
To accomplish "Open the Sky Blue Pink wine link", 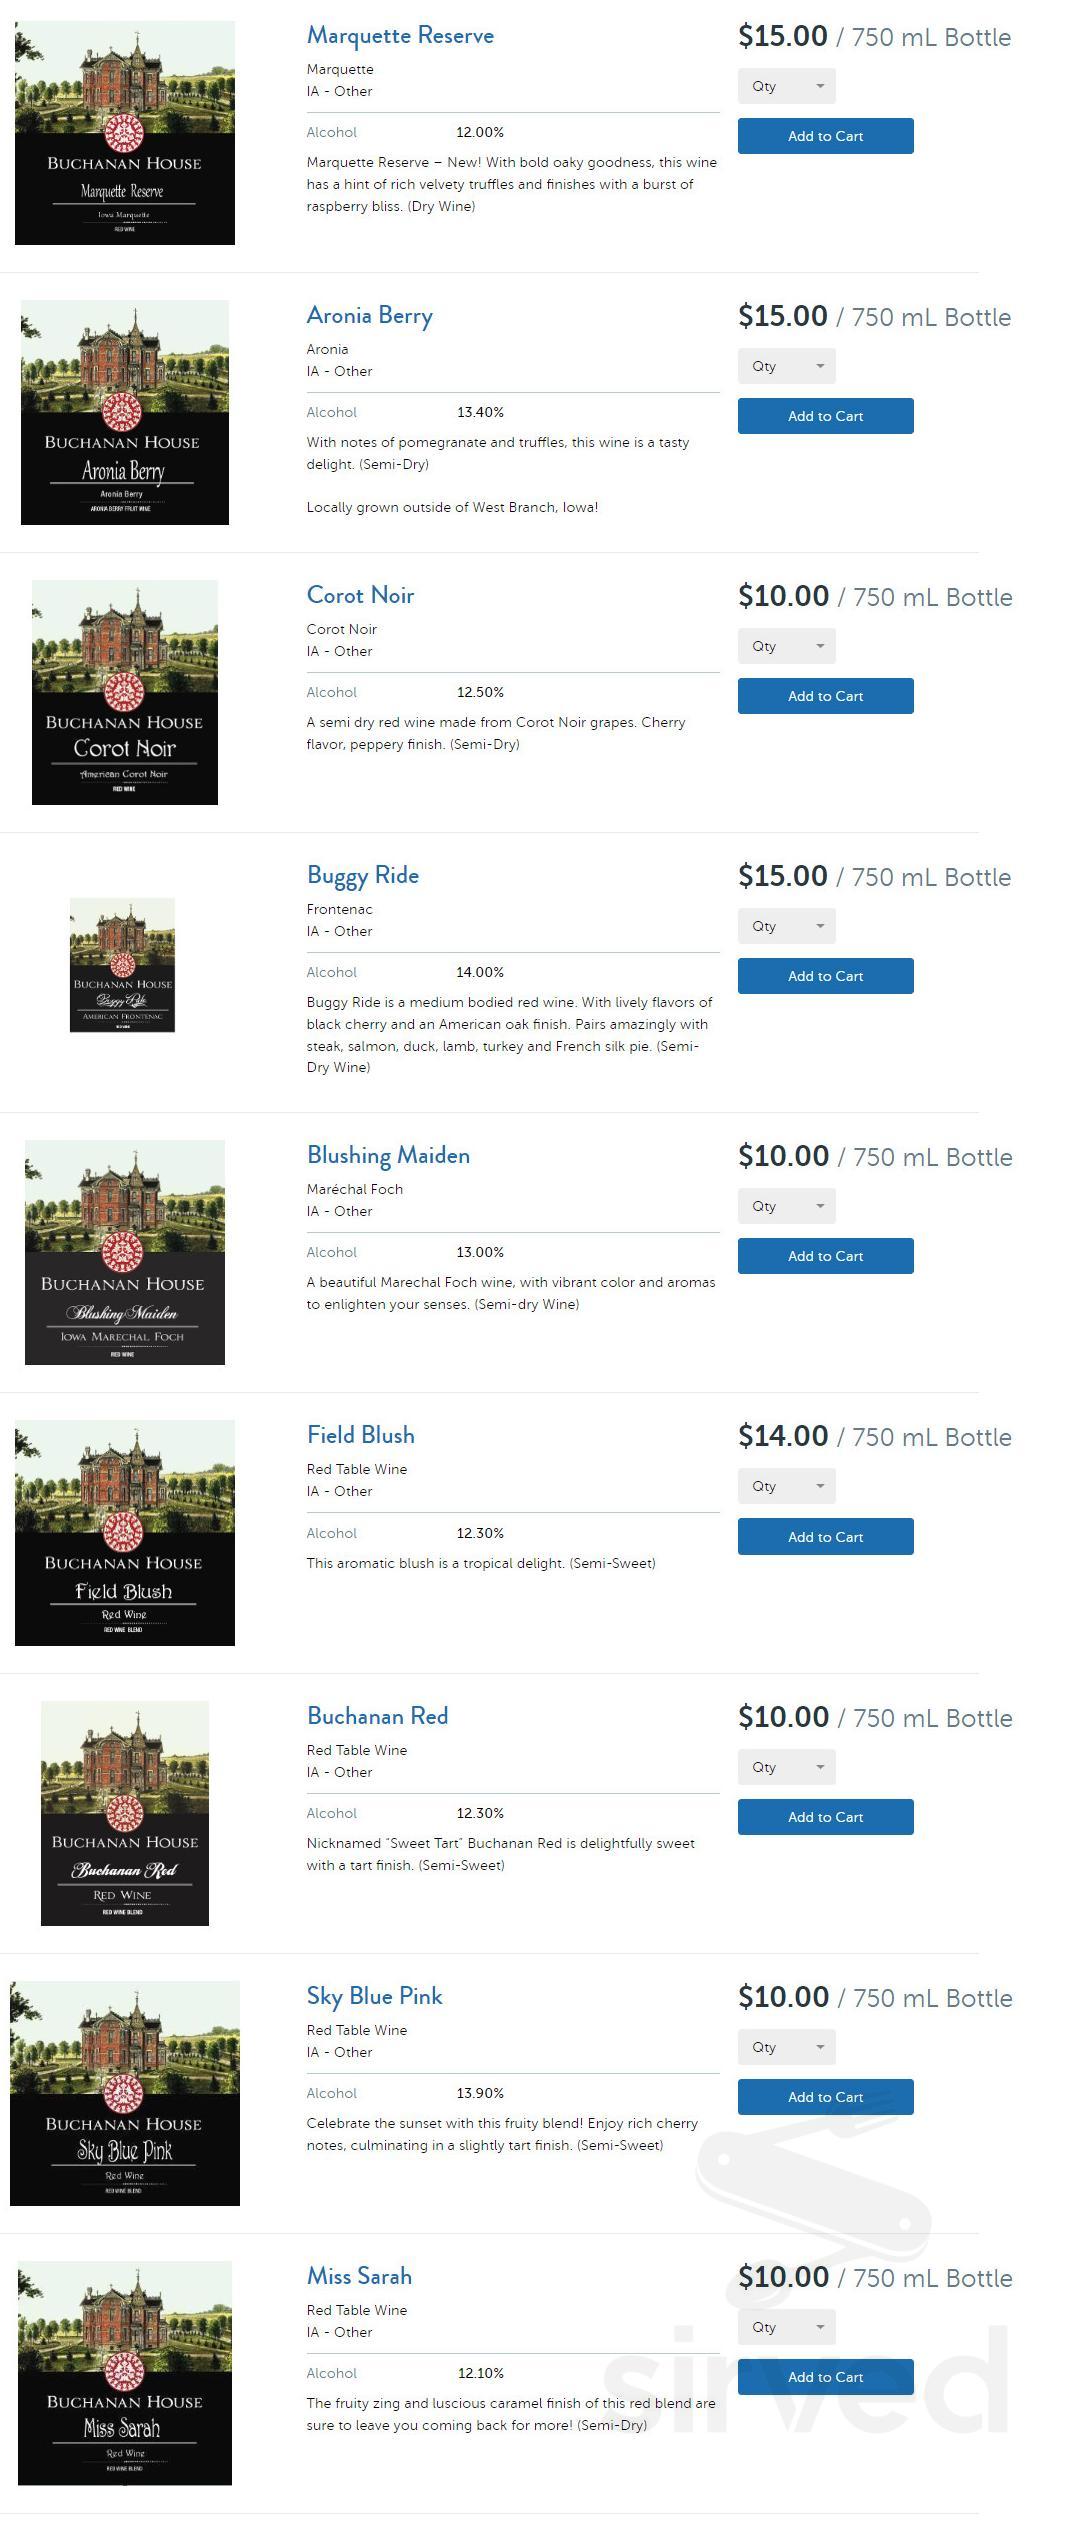I will click(x=374, y=1996).
